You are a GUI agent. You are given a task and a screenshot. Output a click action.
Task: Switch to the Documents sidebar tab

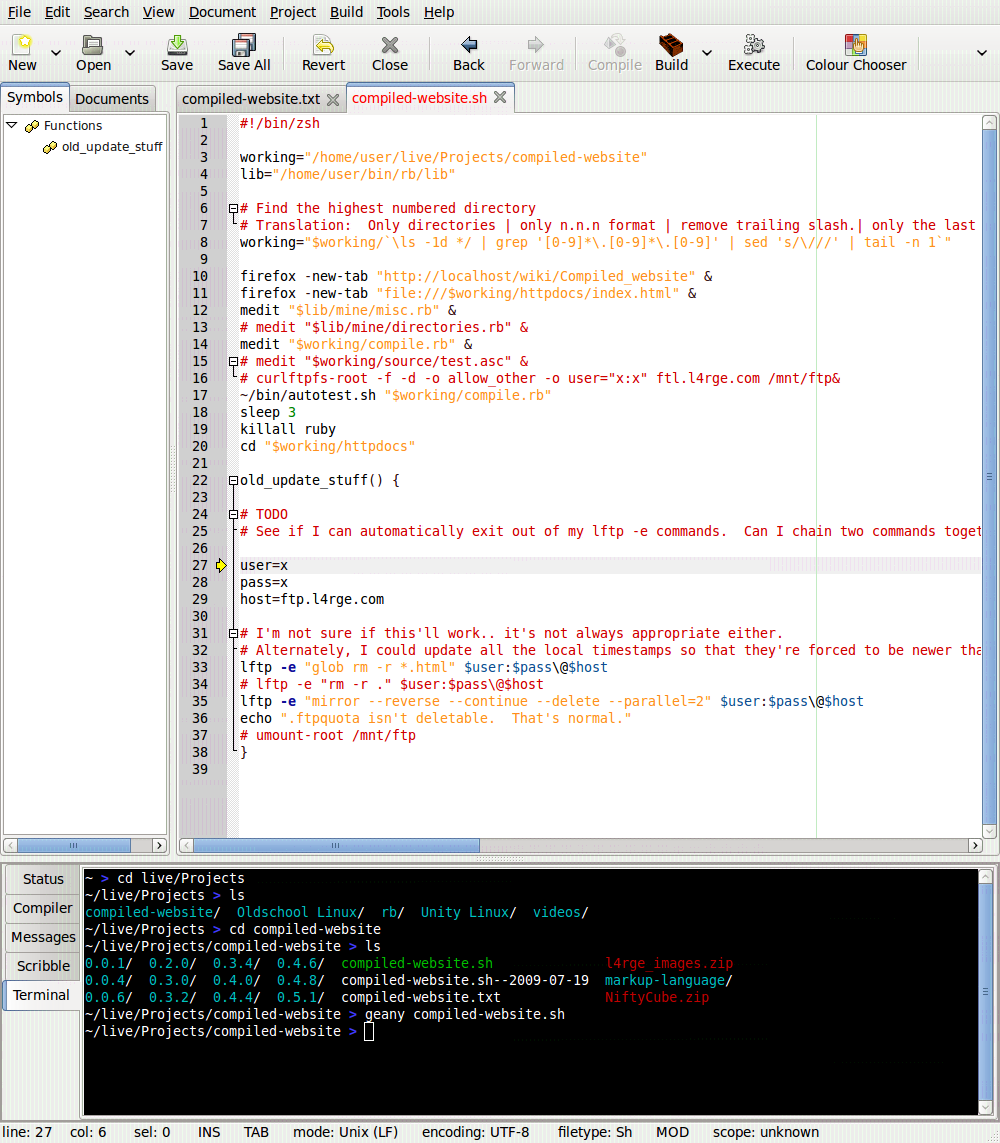[112, 99]
